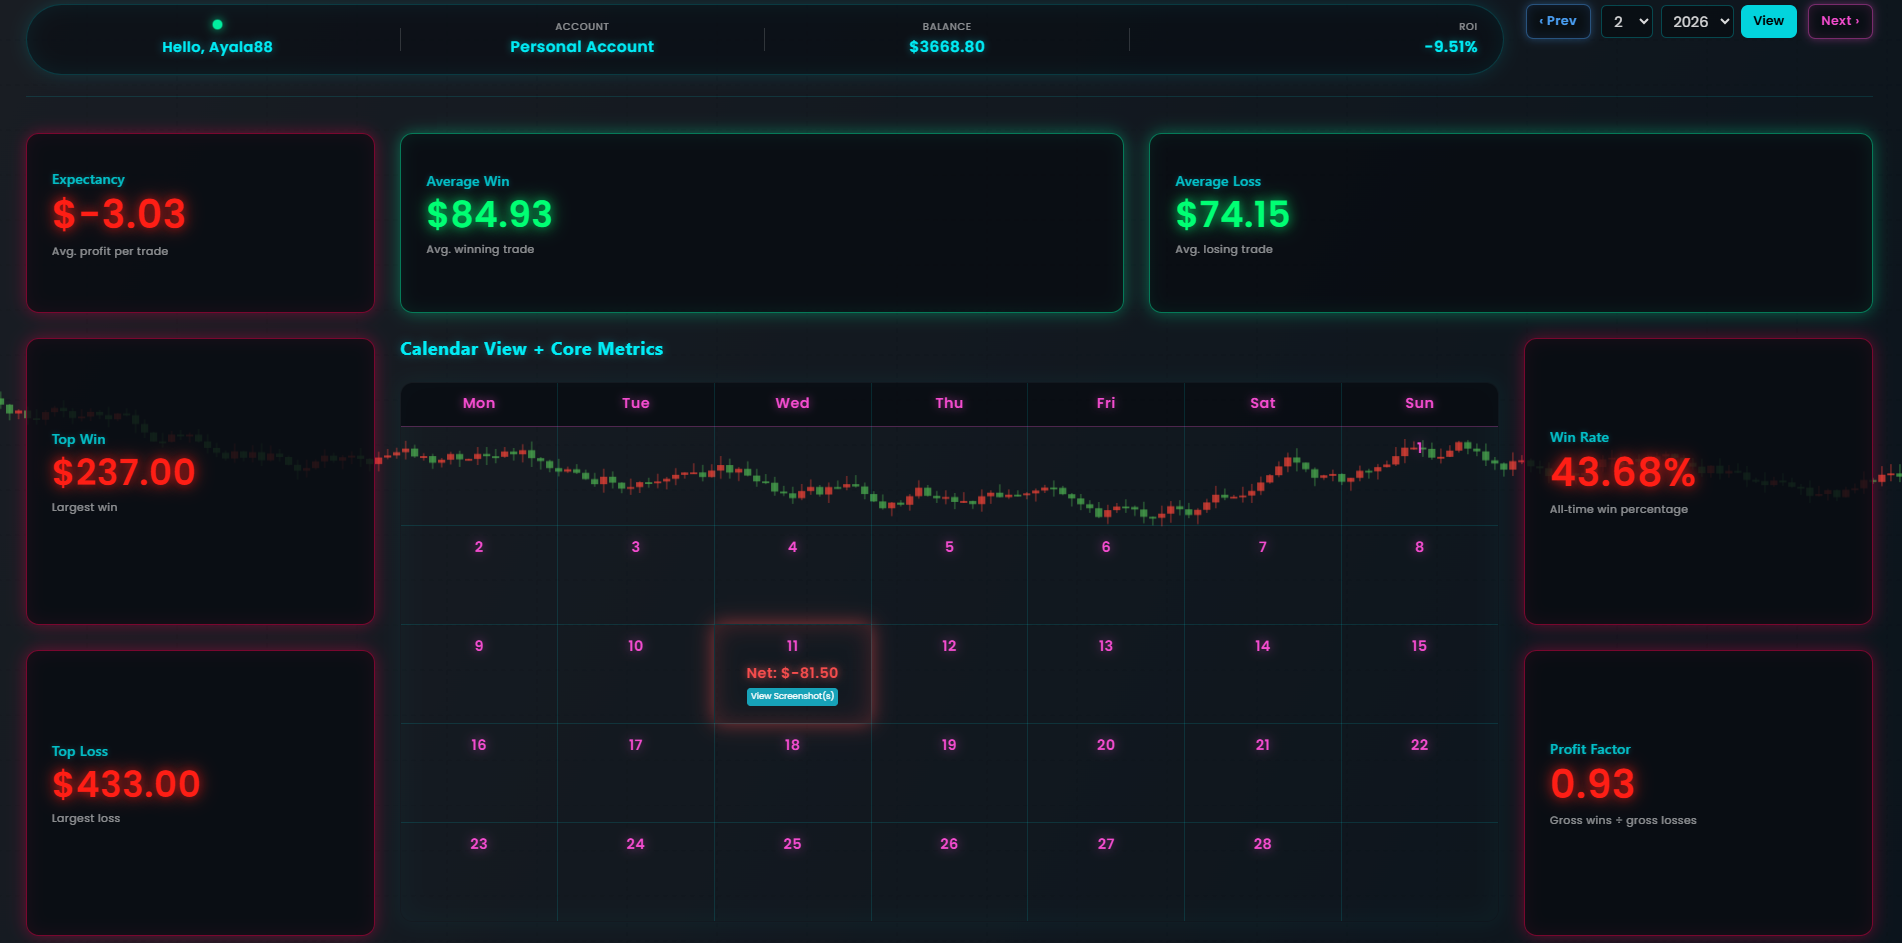Open the month dropdown showing 2
The width and height of the screenshot is (1902, 943).
(1626, 22)
